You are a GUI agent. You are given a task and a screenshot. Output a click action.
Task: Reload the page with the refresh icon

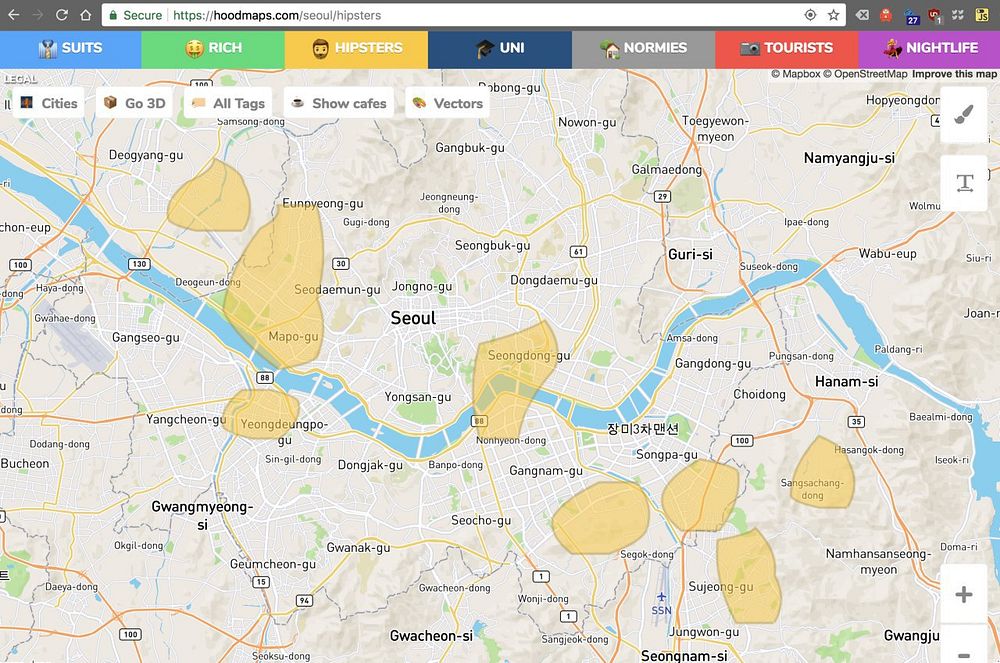click(62, 15)
